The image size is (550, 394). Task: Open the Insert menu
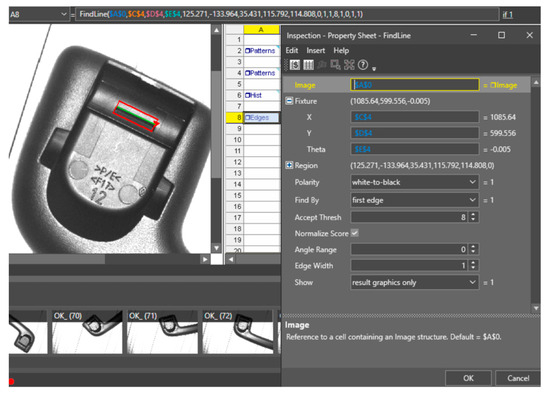pyautogui.click(x=316, y=51)
